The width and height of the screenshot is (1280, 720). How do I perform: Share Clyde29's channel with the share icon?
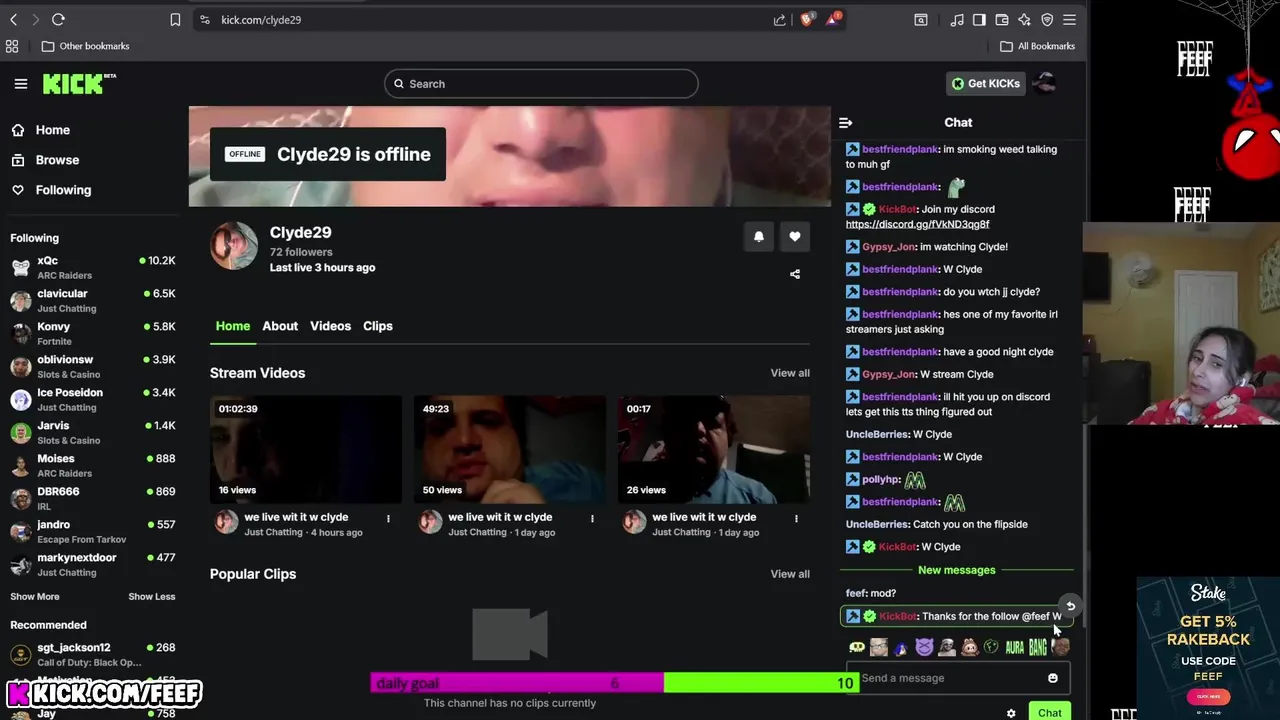pos(795,274)
